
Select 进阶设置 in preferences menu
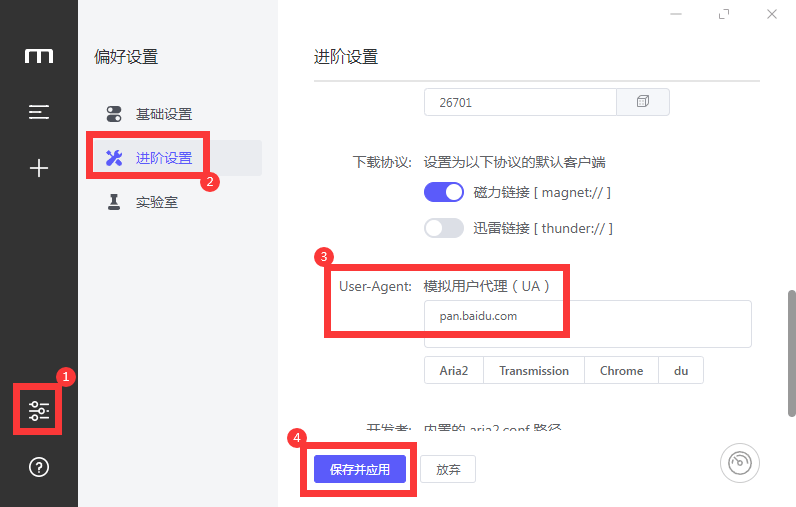pyautogui.click(x=163, y=158)
